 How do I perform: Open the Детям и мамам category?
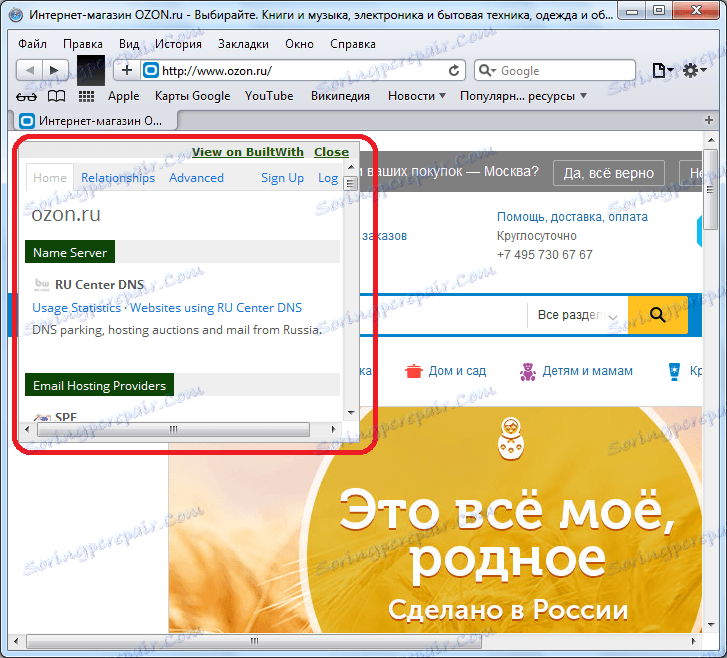point(587,371)
